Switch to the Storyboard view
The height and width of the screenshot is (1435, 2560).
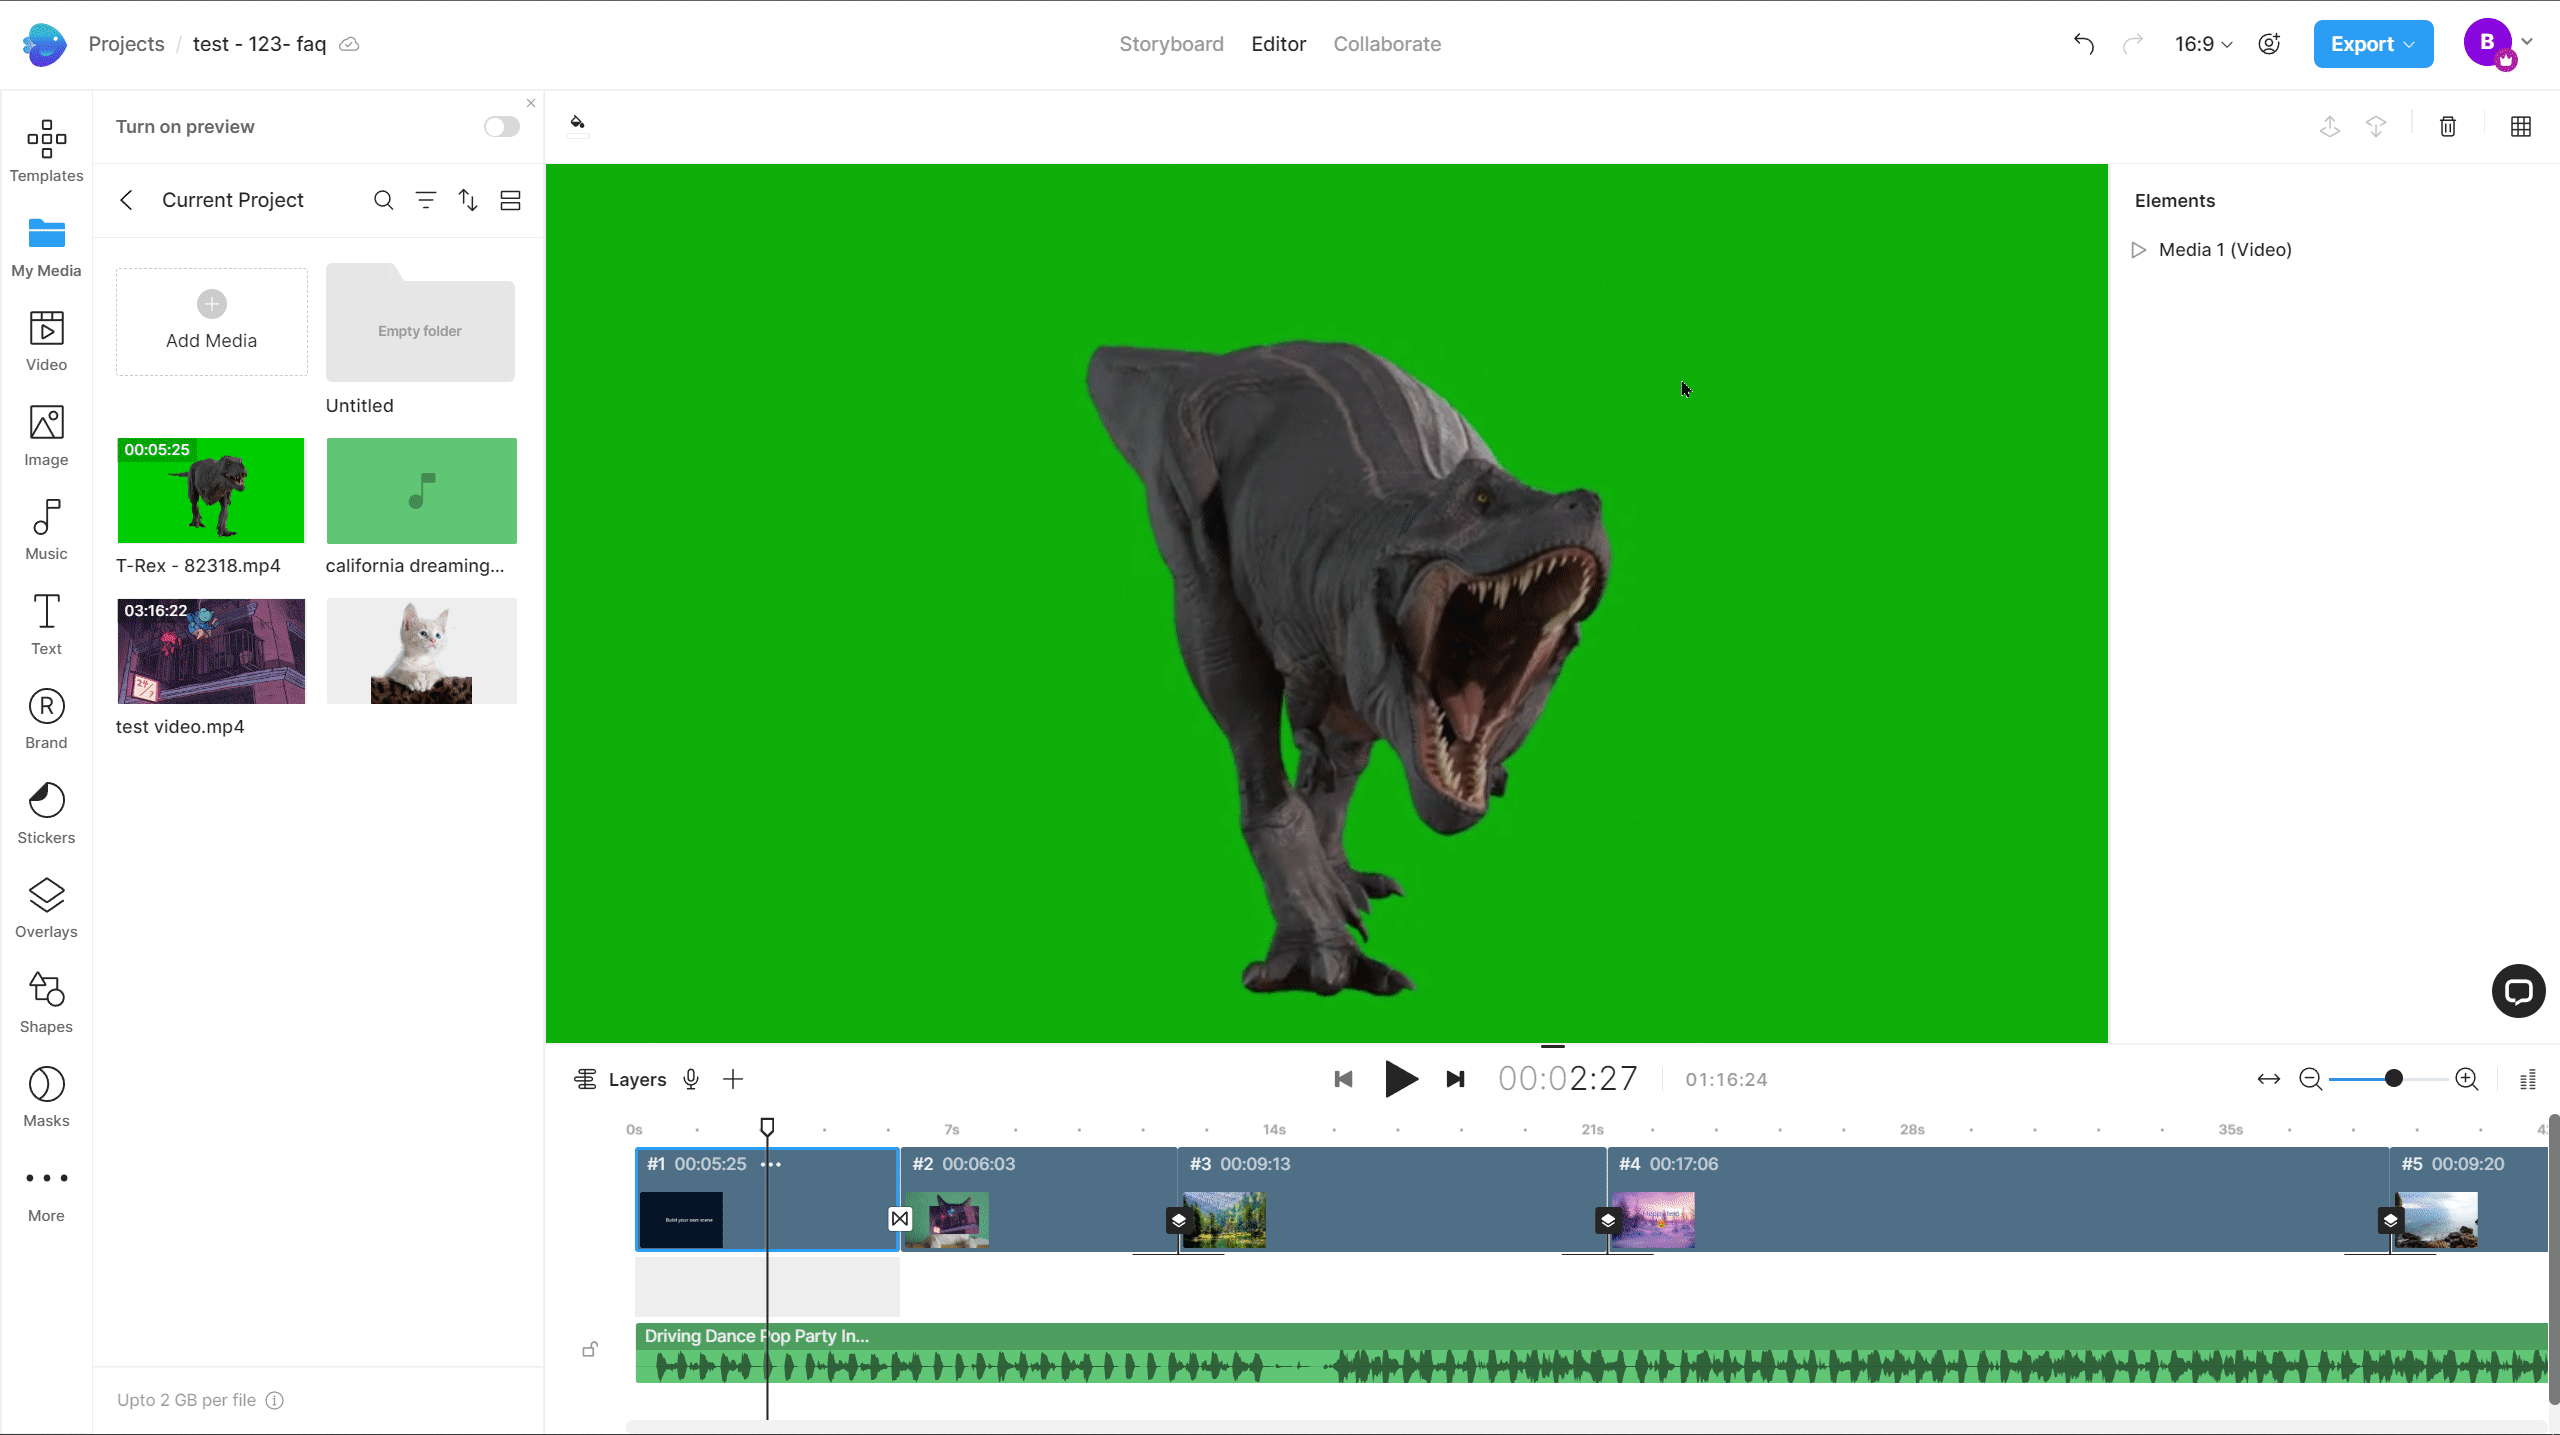[1170, 43]
